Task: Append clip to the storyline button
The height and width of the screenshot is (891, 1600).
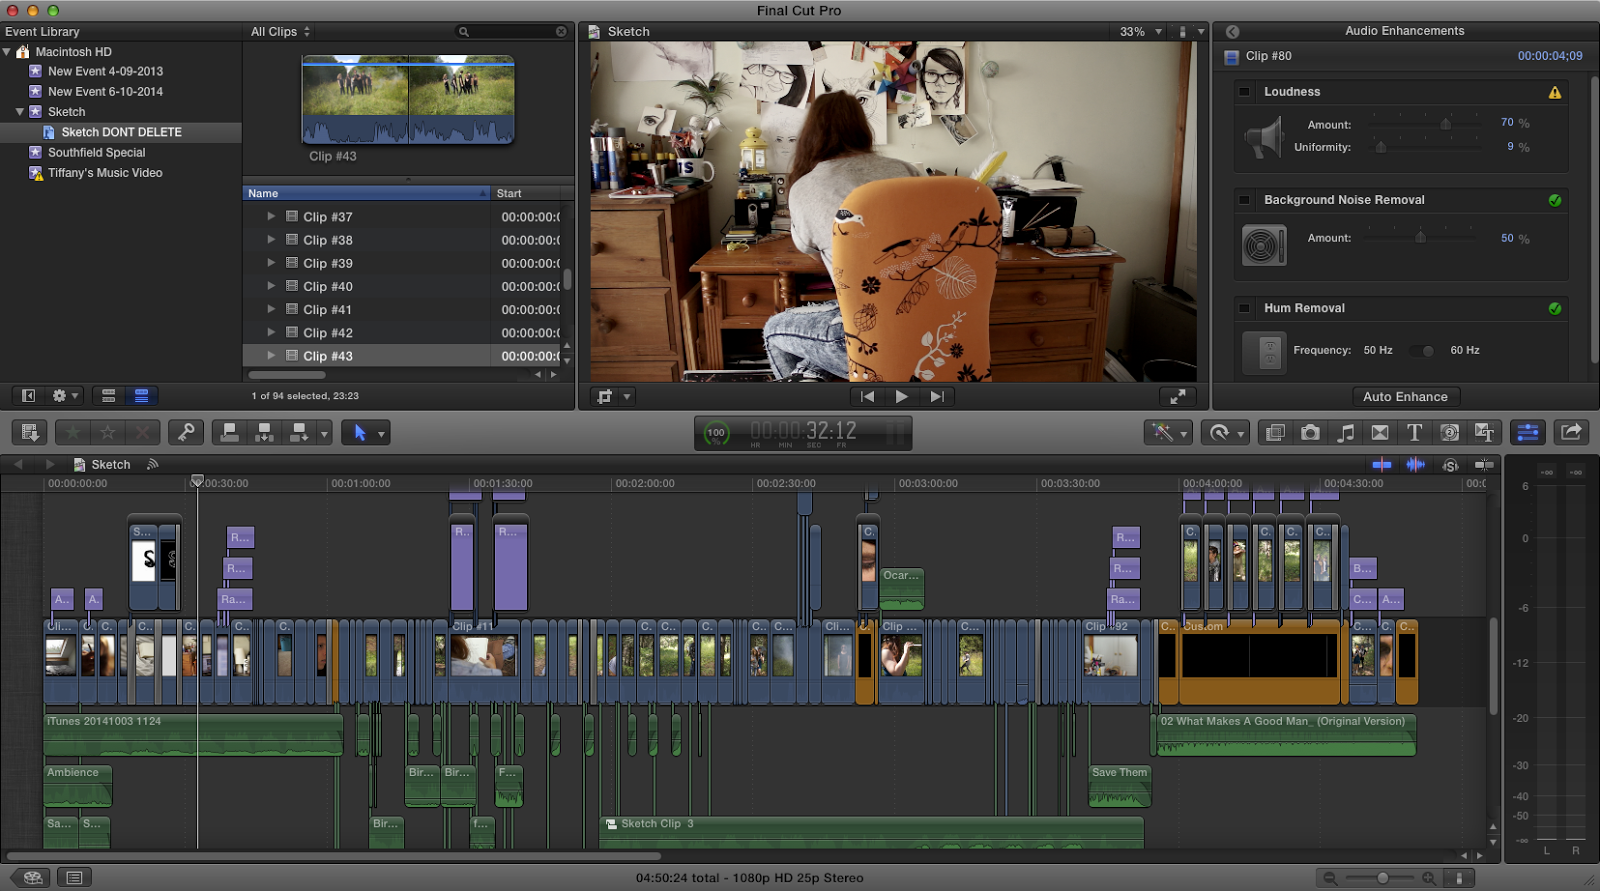Action: point(298,432)
